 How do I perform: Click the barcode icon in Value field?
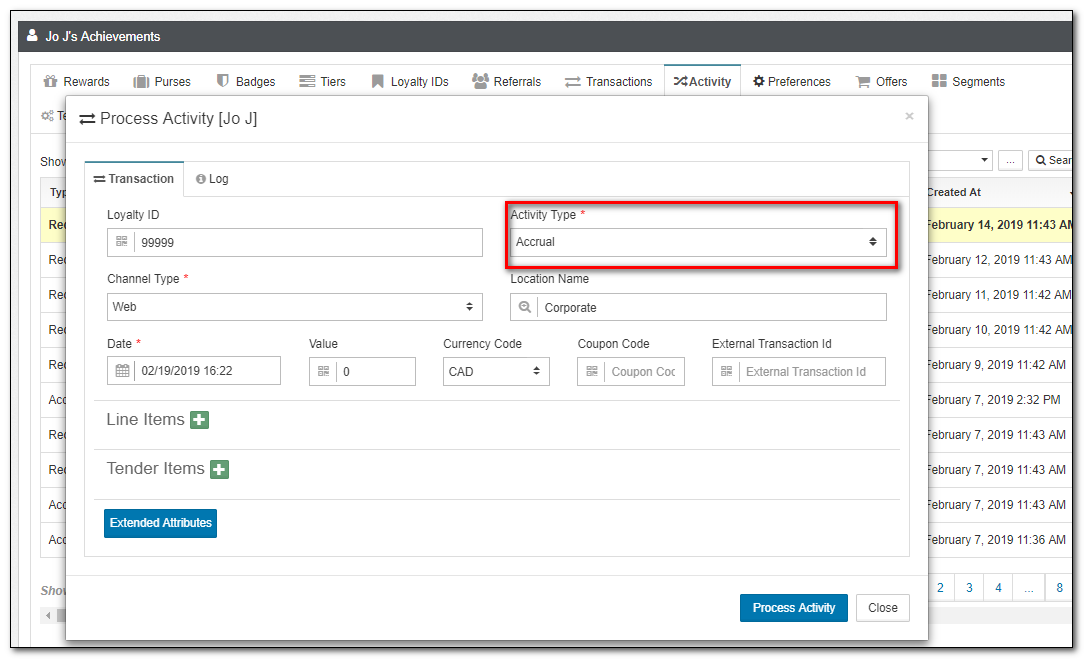pyautogui.click(x=323, y=371)
